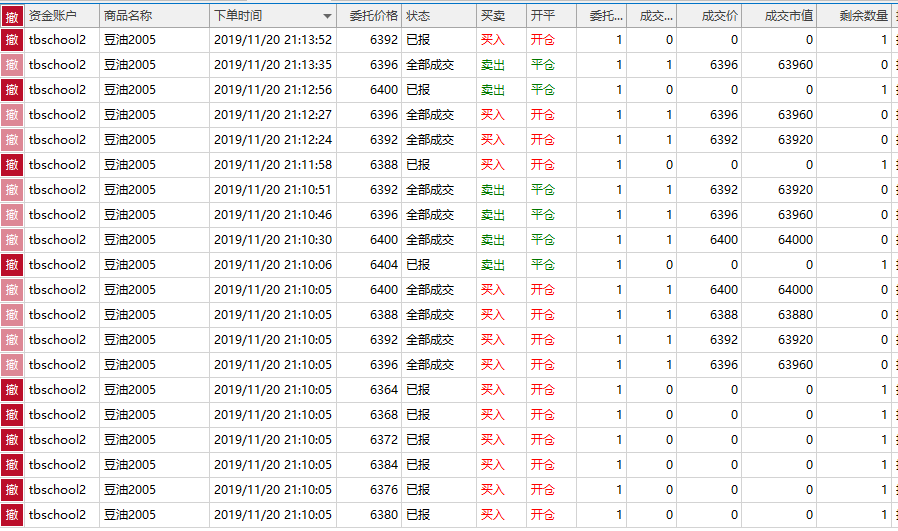
Task: Cancel the 21:11:58 buy order at 6388
Action: (12, 165)
